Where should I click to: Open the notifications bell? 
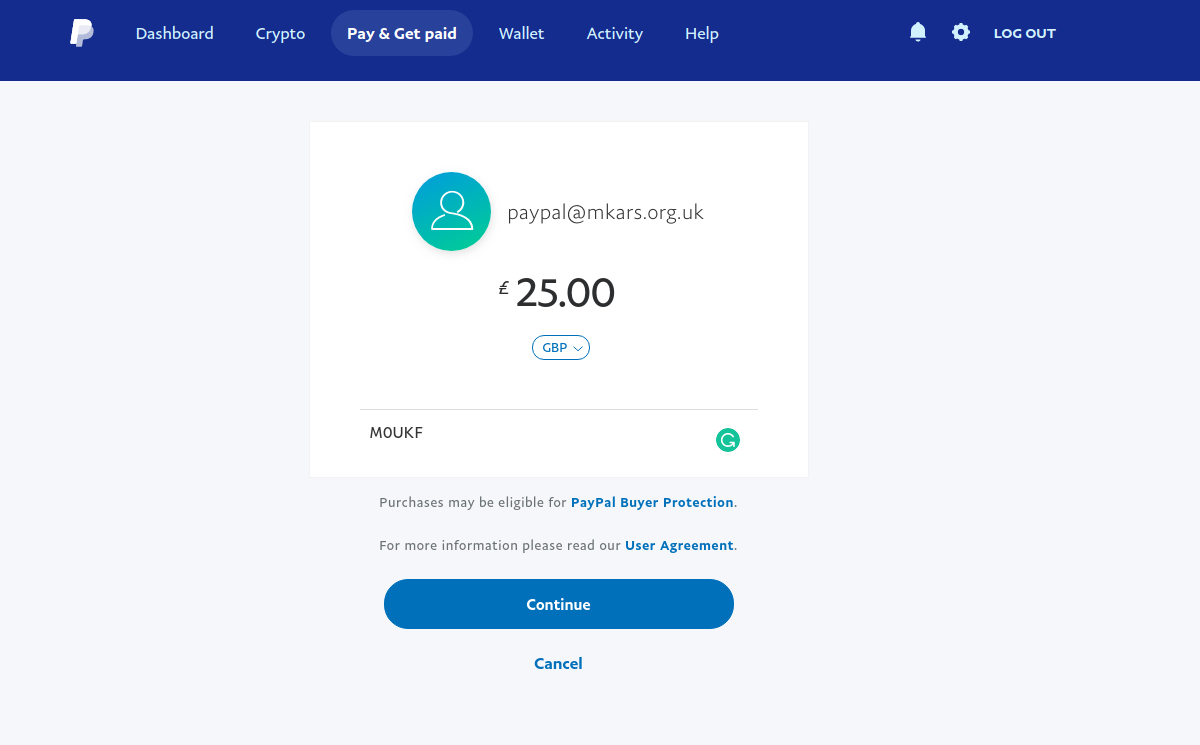pyautogui.click(x=918, y=33)
